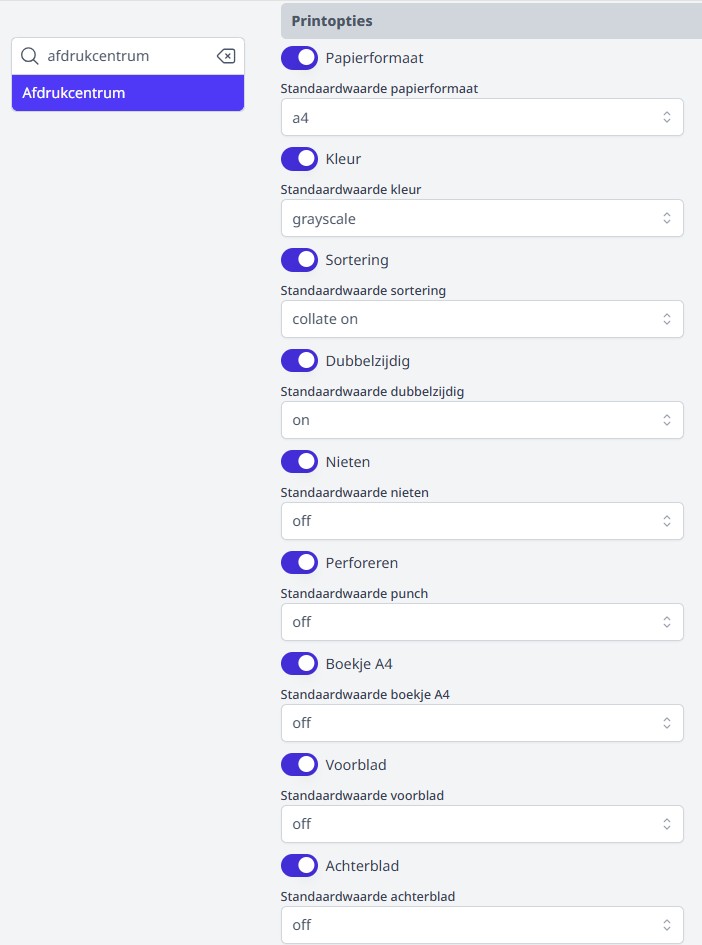Click the search magnifier icon
The width and height of the screenshot is (702, 945).
[x=29, y=56]
